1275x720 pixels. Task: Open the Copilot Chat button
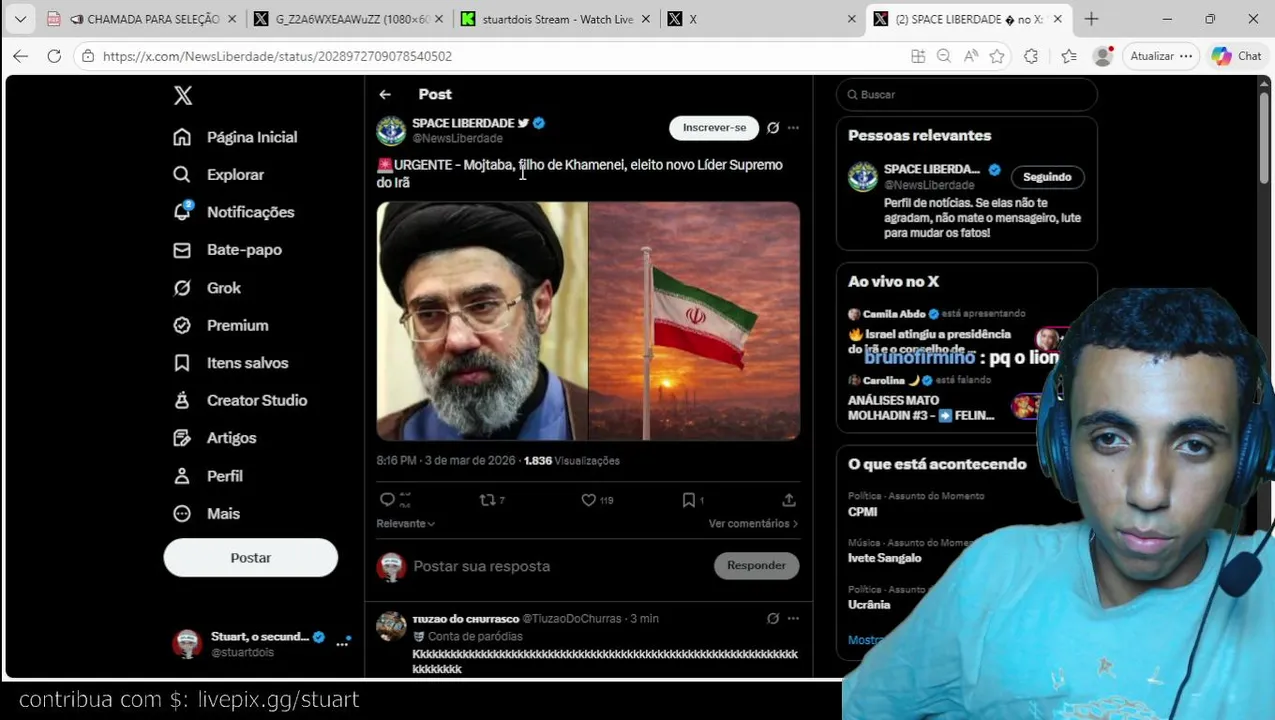pyautogui.click(x=1238, y=56)
